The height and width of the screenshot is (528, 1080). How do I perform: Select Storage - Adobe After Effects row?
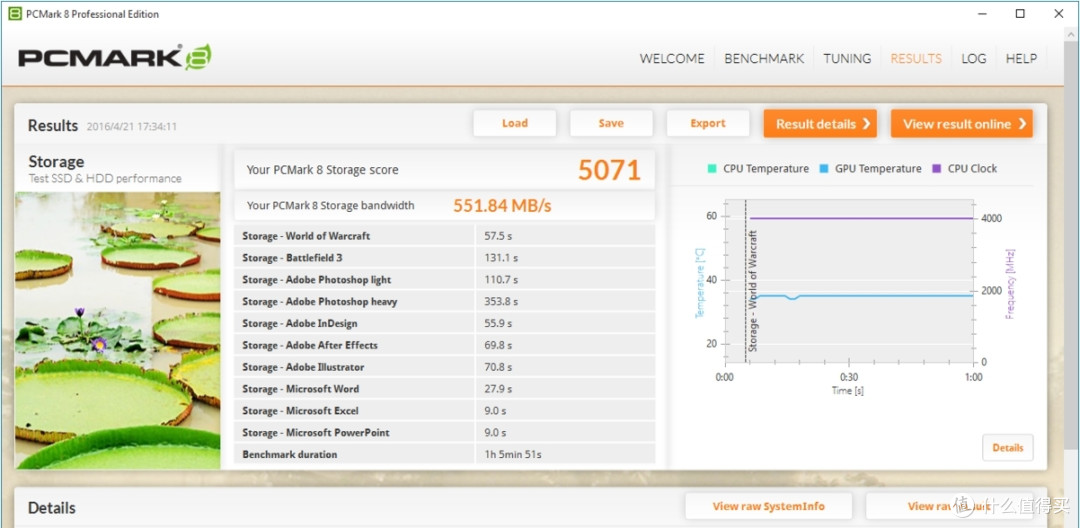tap(444, 345)
